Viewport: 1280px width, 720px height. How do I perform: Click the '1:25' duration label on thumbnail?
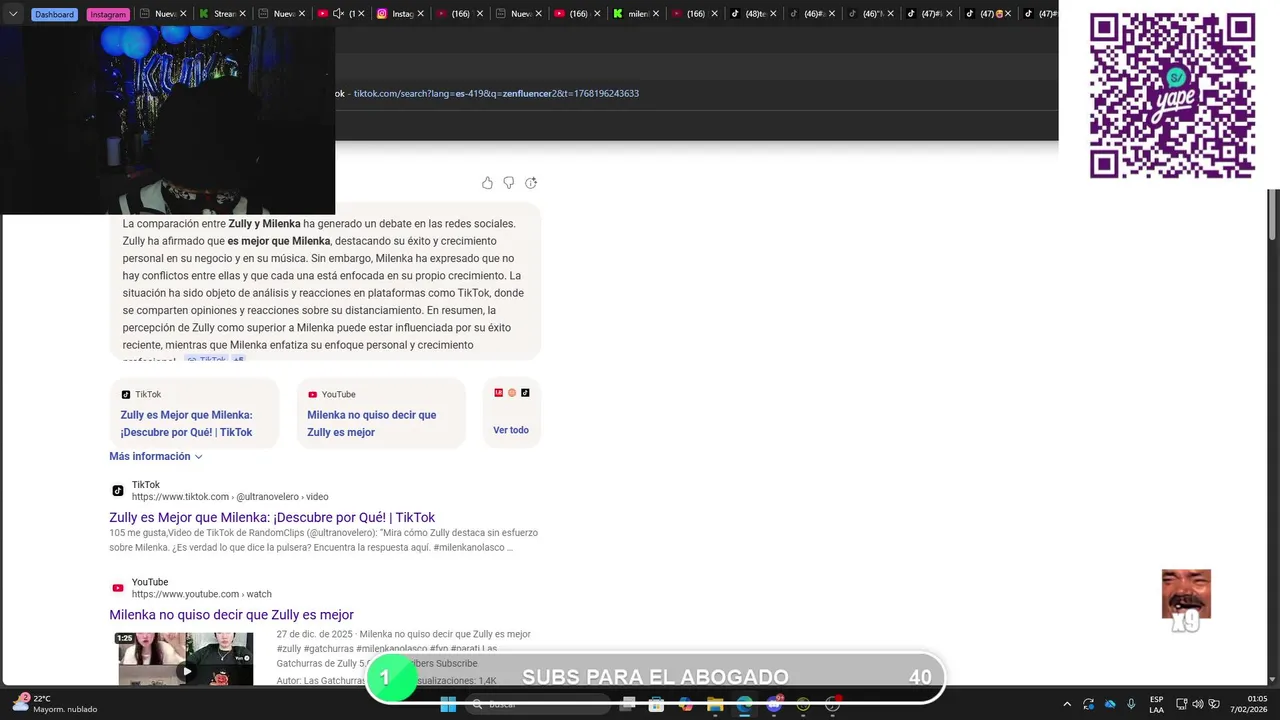tap(125, 638)
